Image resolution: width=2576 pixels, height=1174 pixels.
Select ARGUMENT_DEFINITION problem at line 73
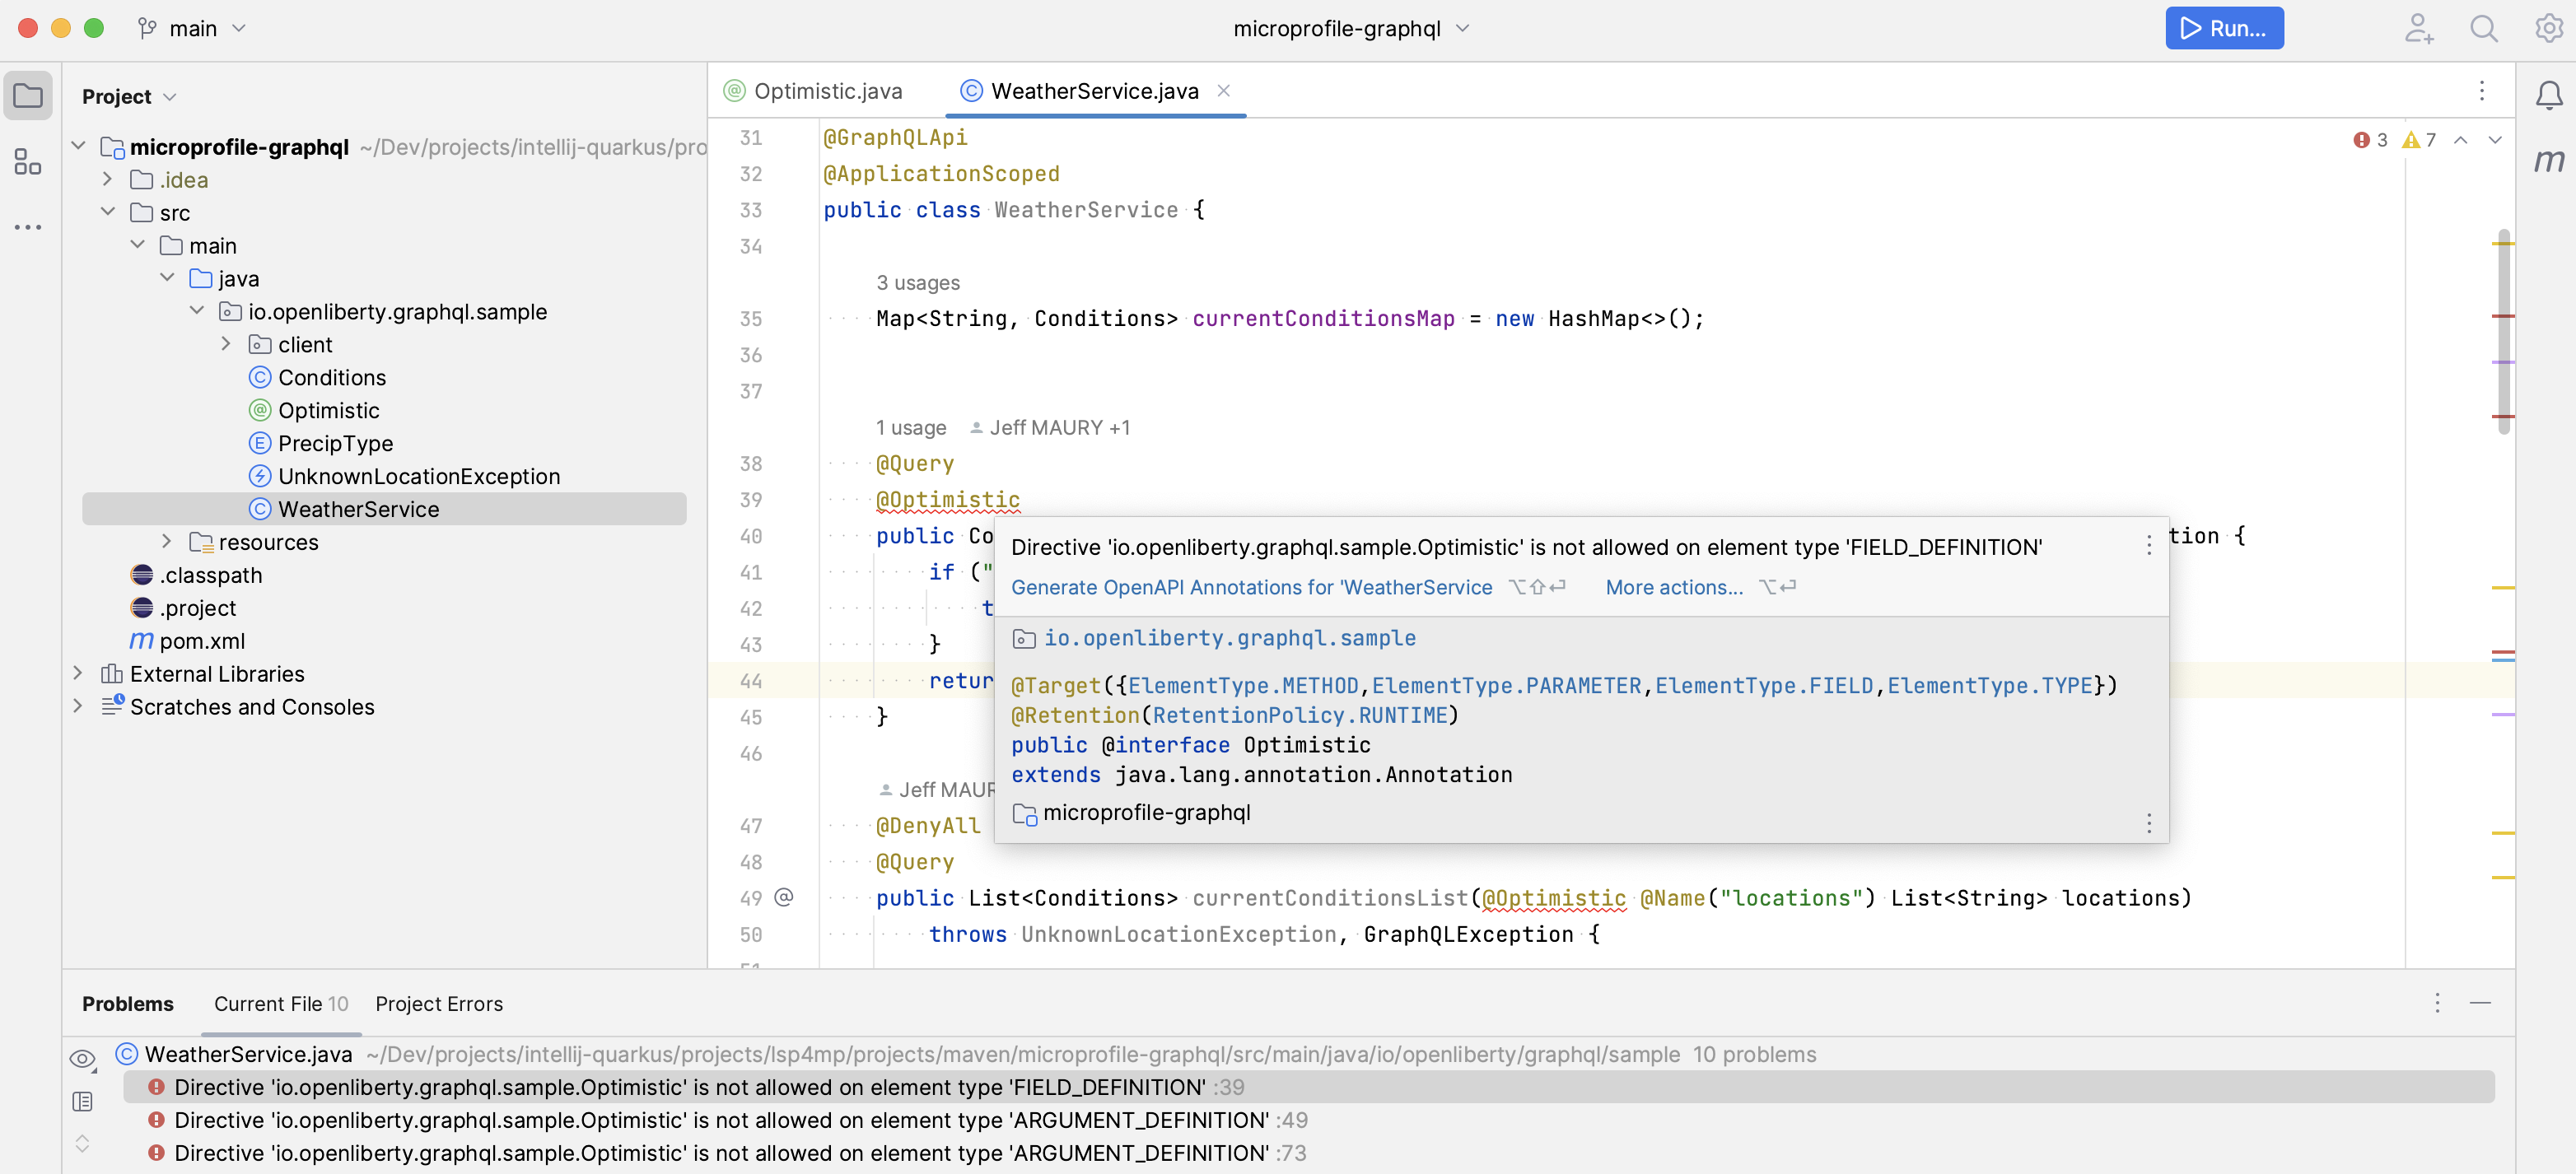1308,1153
